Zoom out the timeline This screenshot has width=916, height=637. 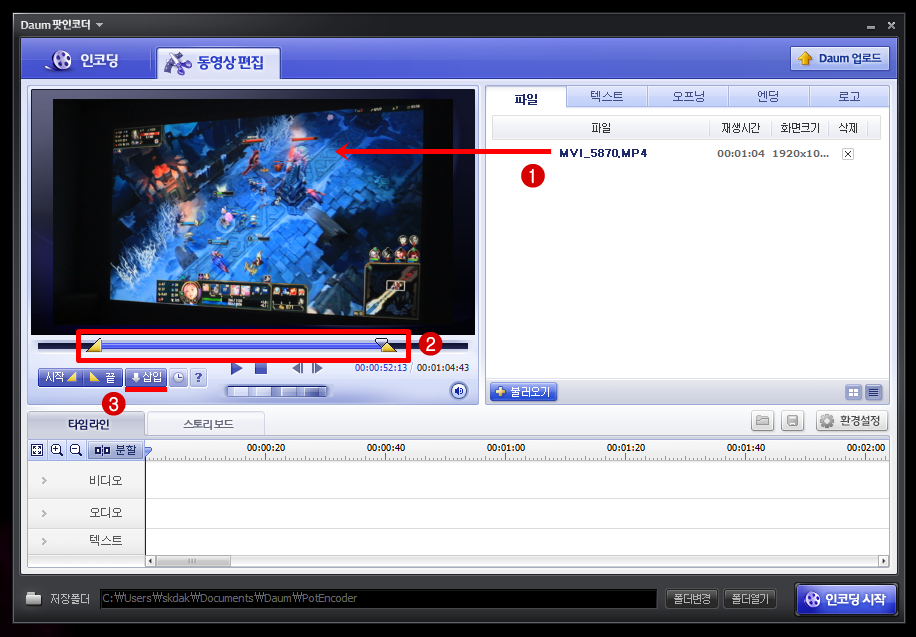click(76, 450)
